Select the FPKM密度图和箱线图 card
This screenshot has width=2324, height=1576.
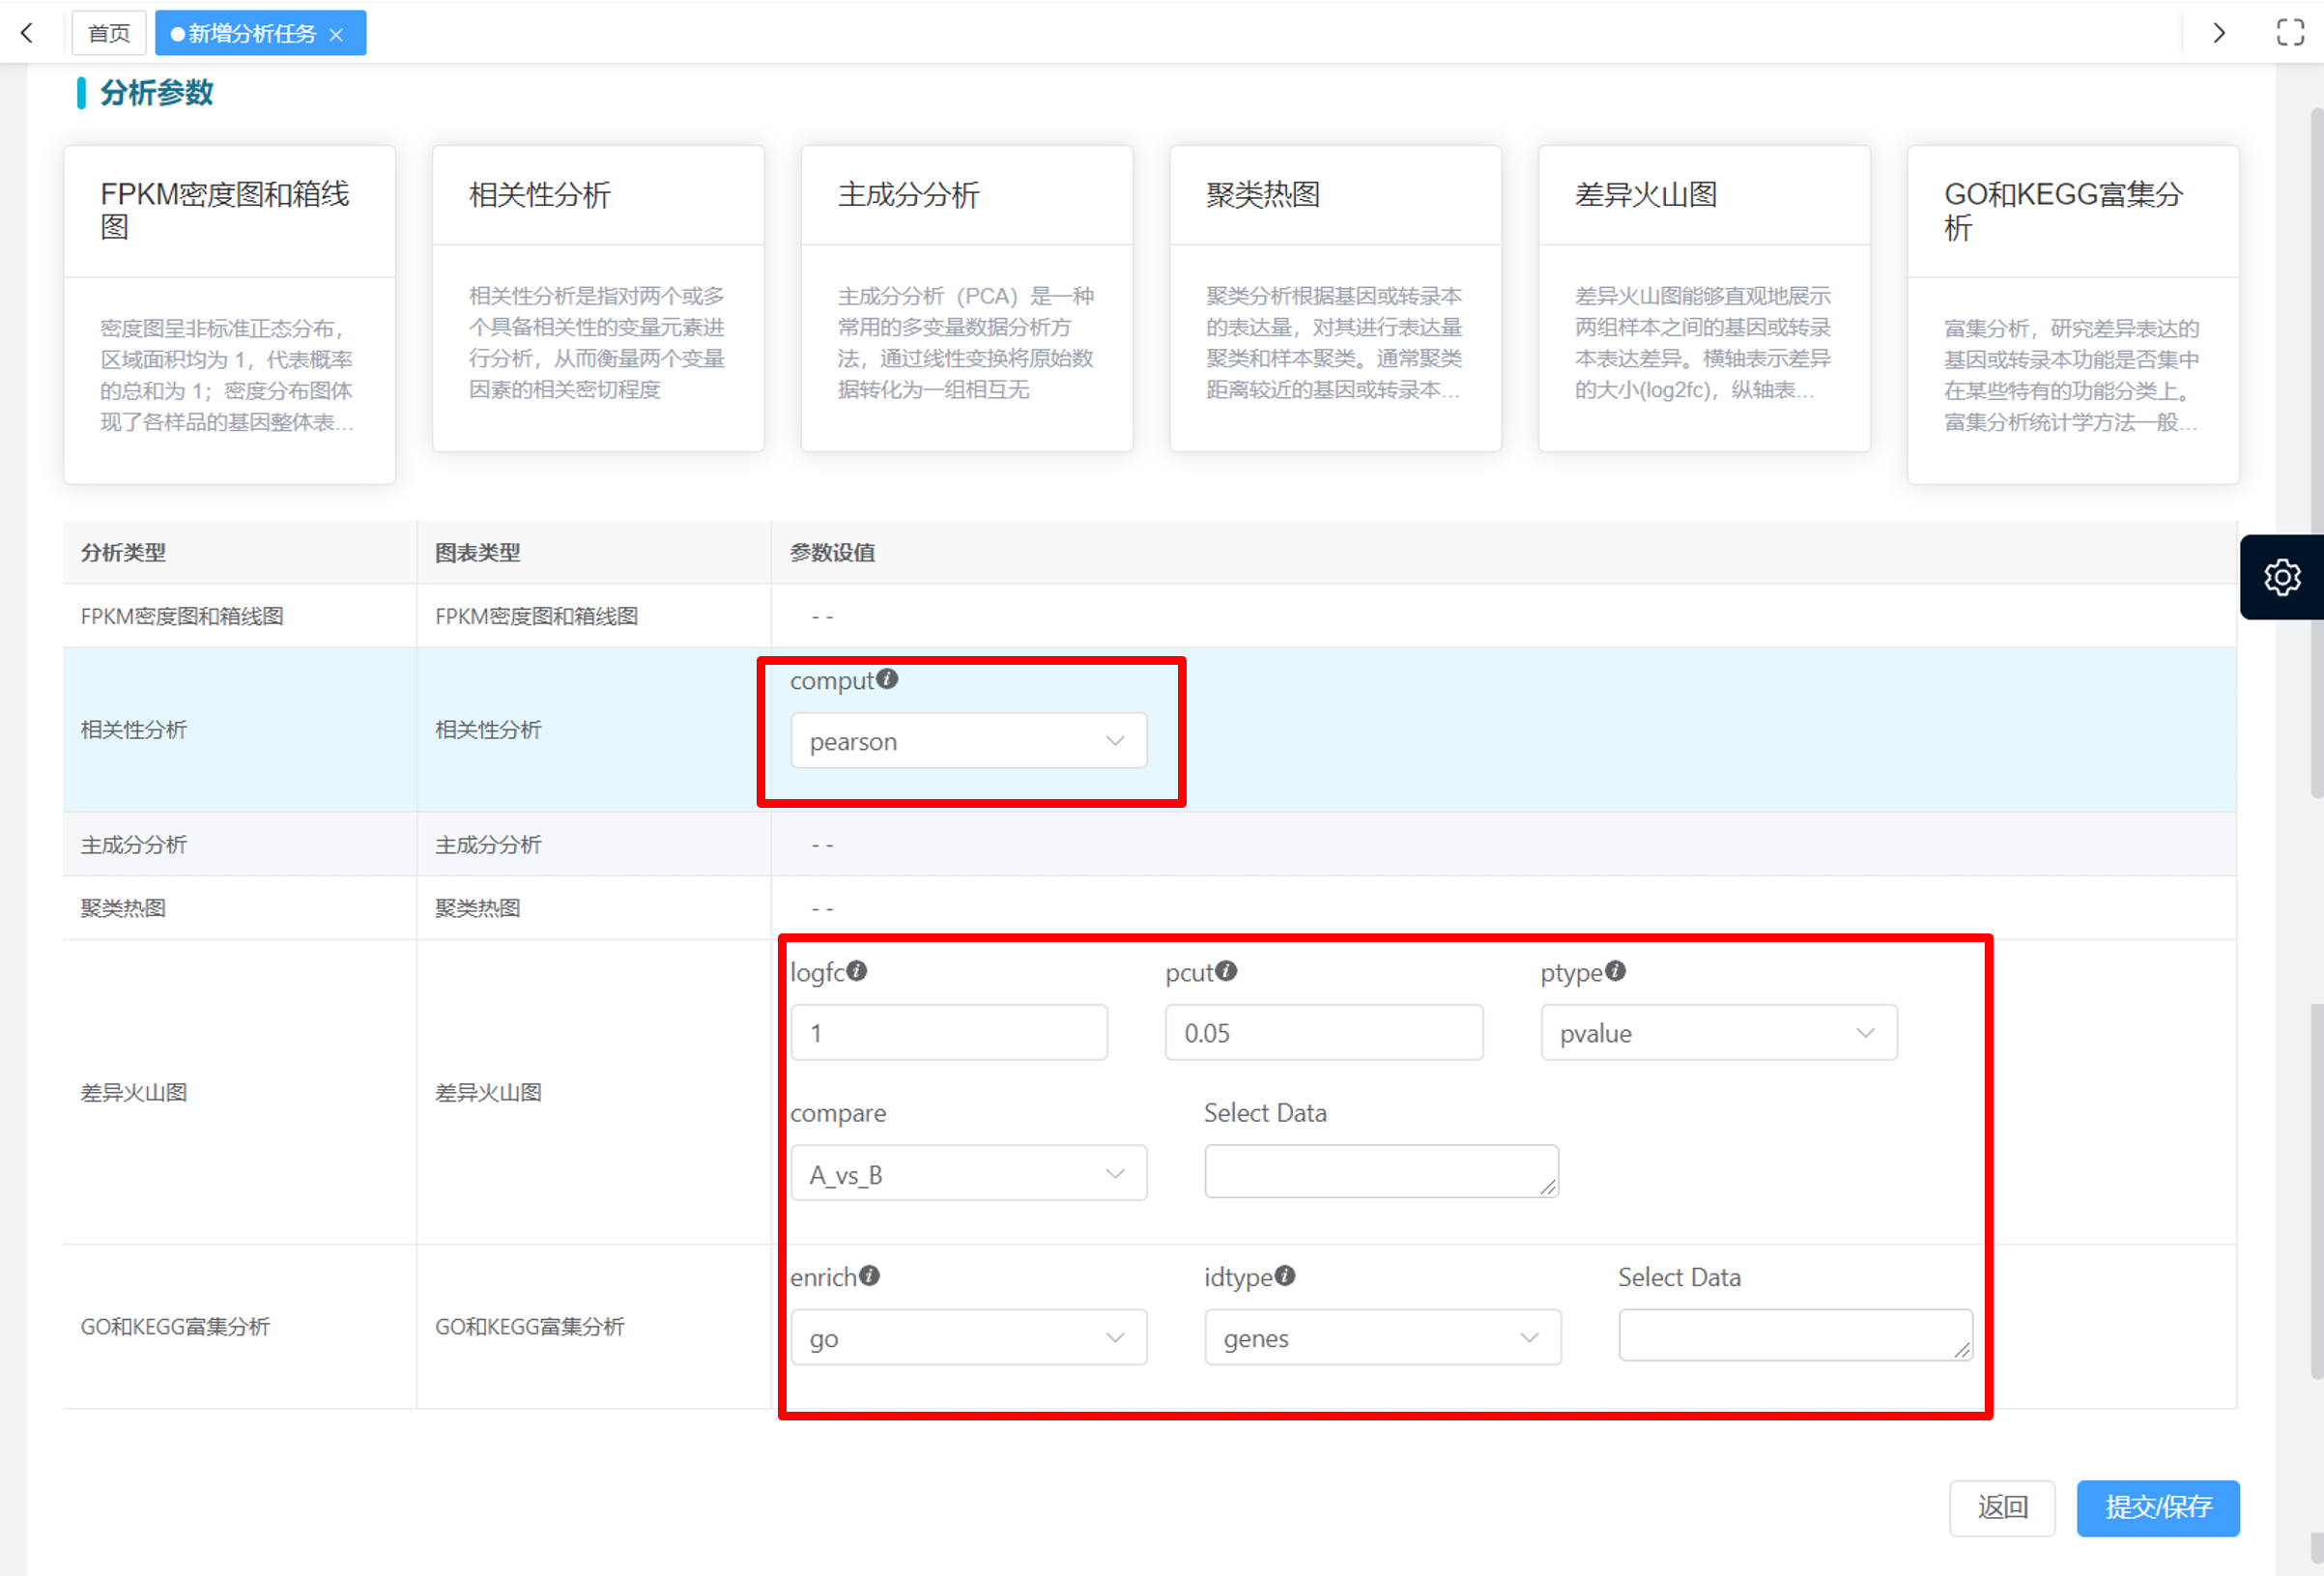229,315
